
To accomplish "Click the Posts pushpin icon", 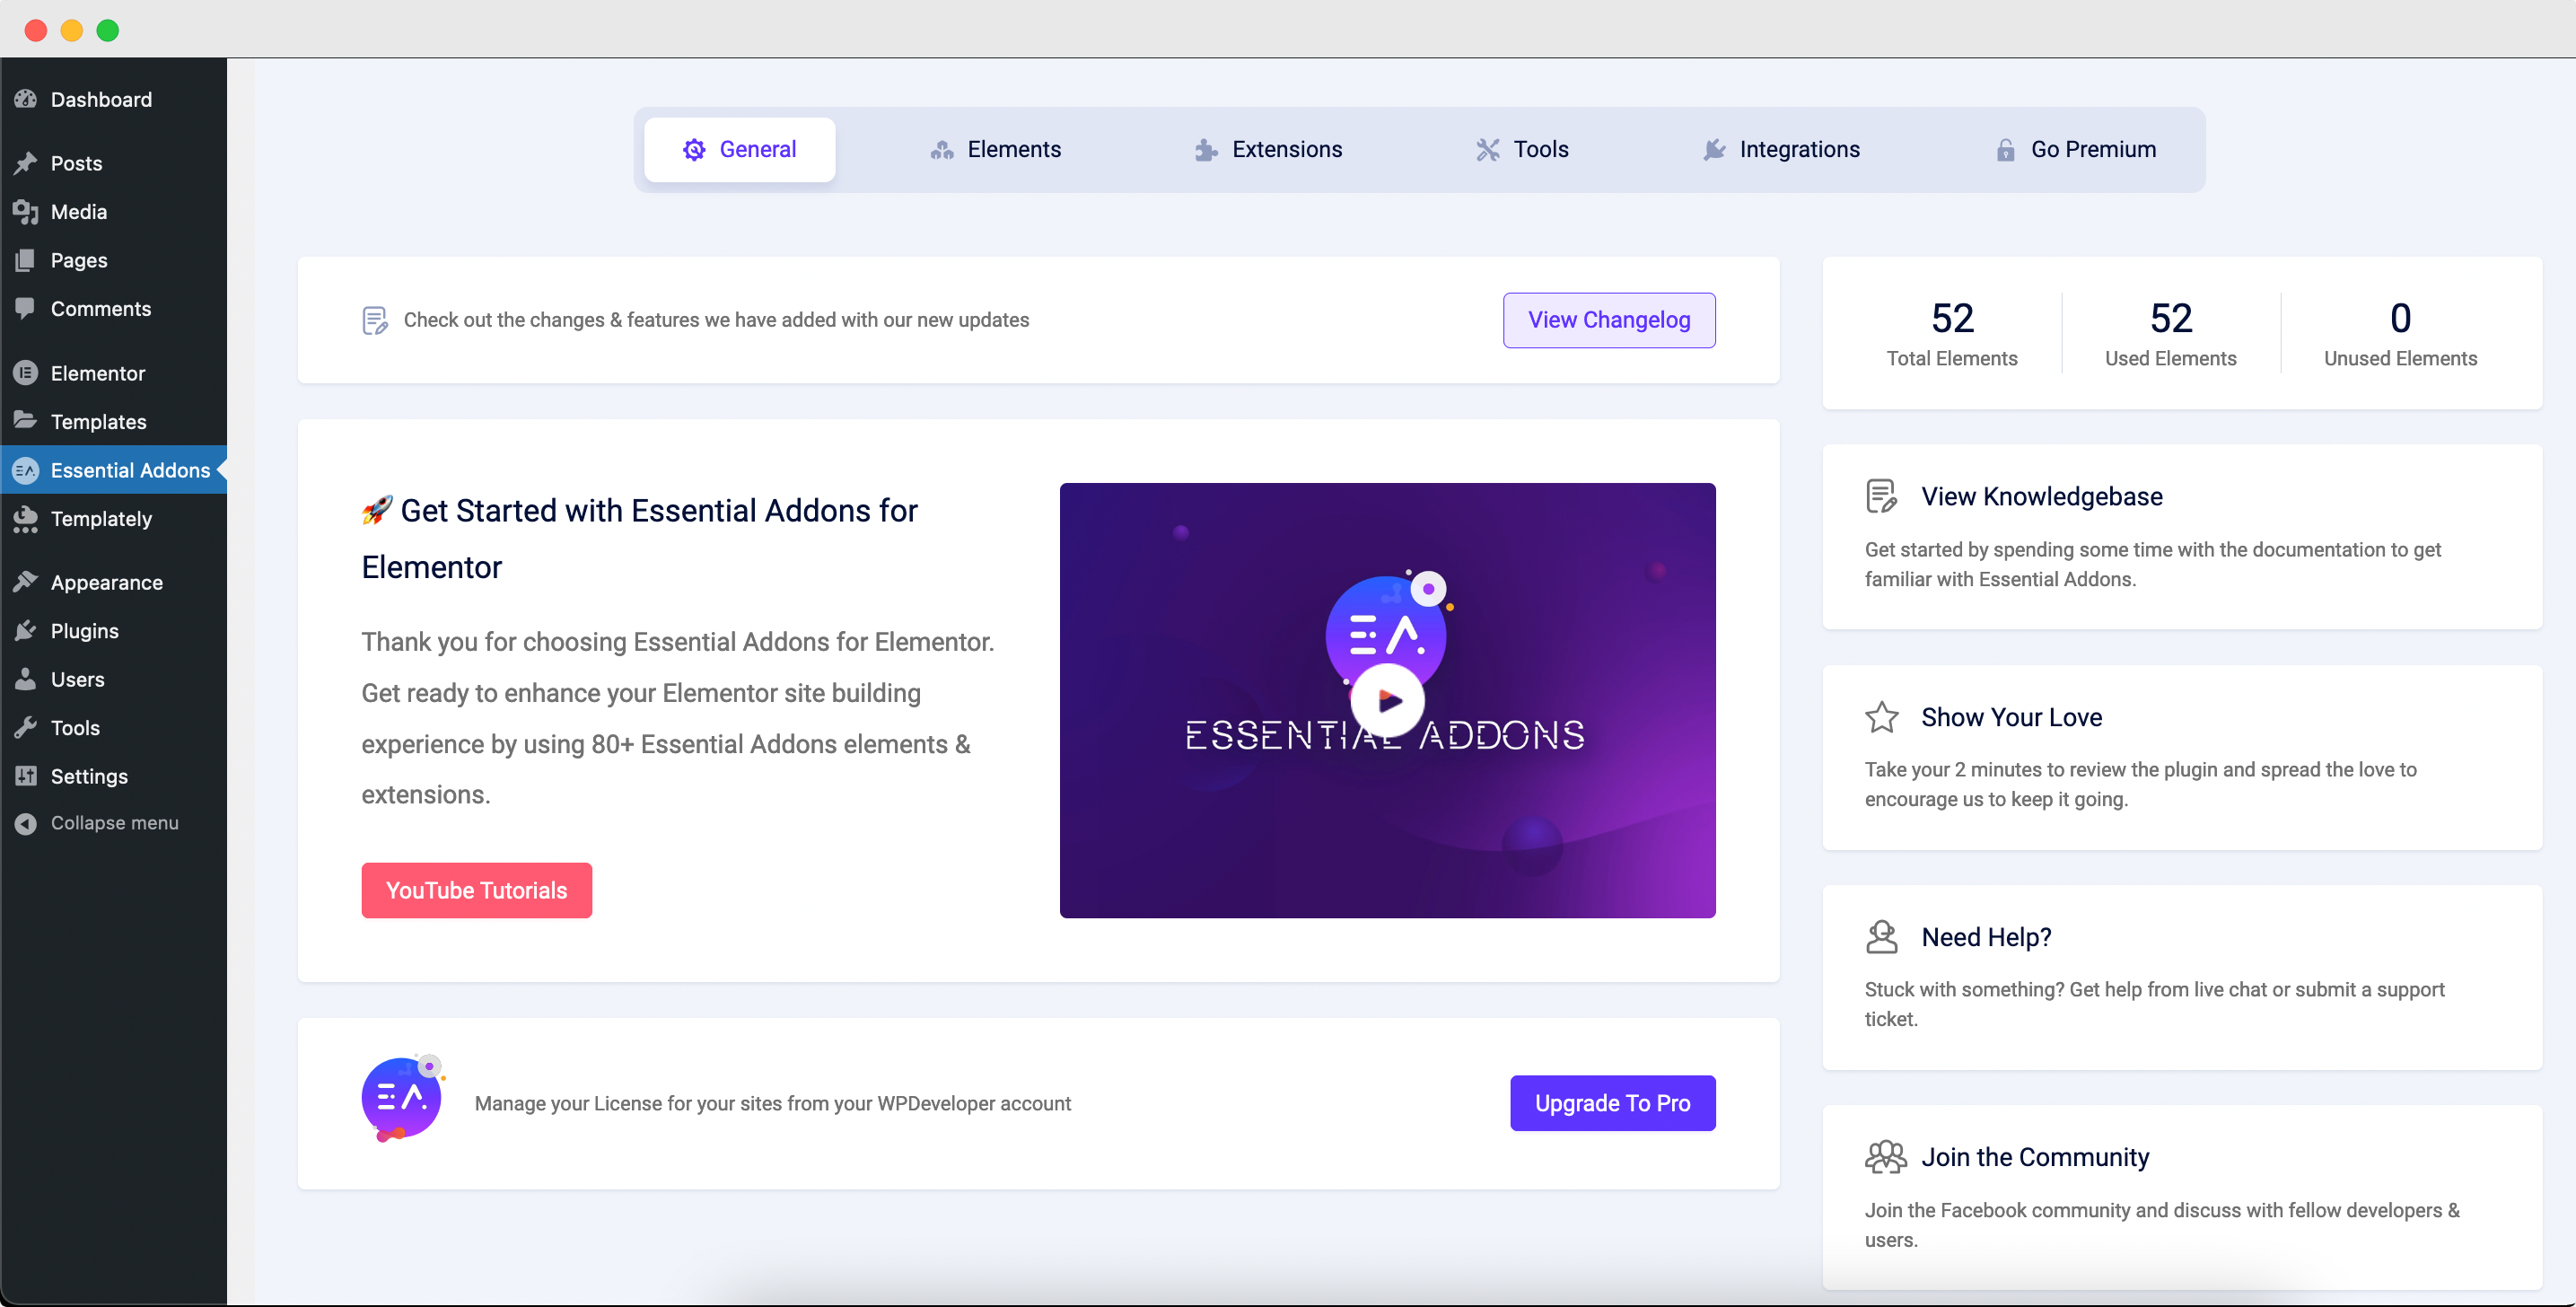I will (25, 163).
